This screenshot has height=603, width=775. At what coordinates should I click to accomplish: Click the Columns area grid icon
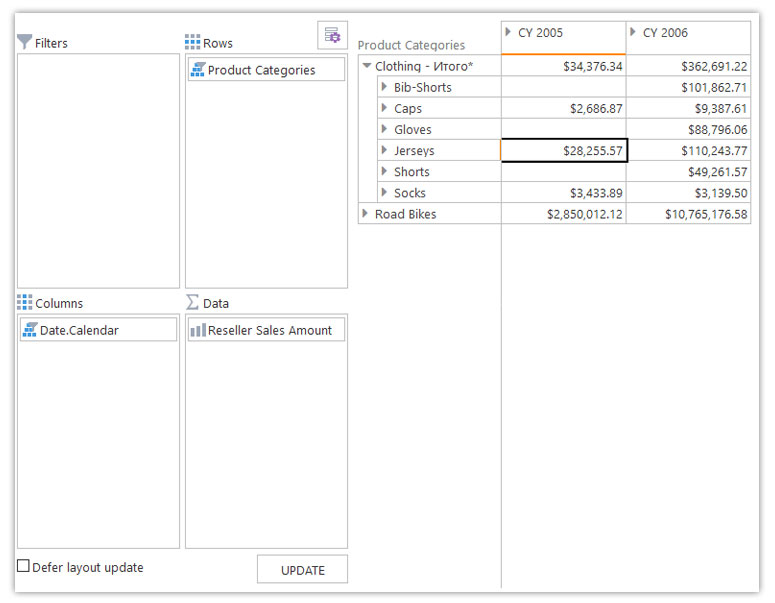(x=24, y=302)
